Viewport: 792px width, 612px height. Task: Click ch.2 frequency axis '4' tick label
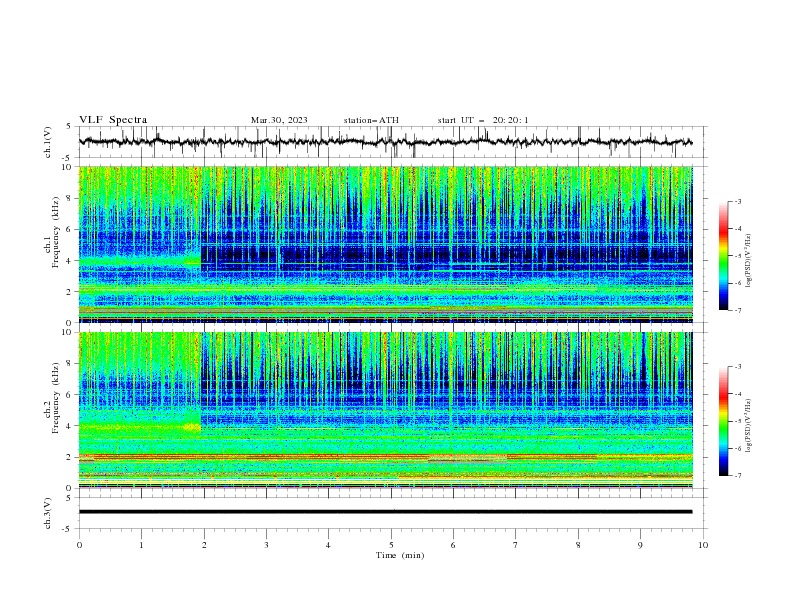coord(70,426)
